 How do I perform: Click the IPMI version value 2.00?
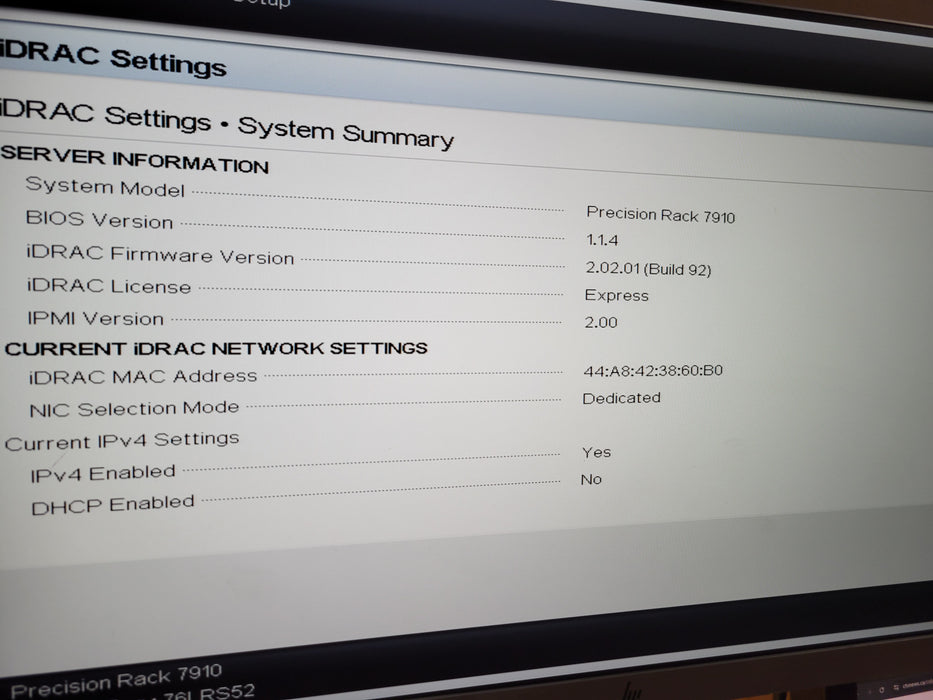point(601,323)
